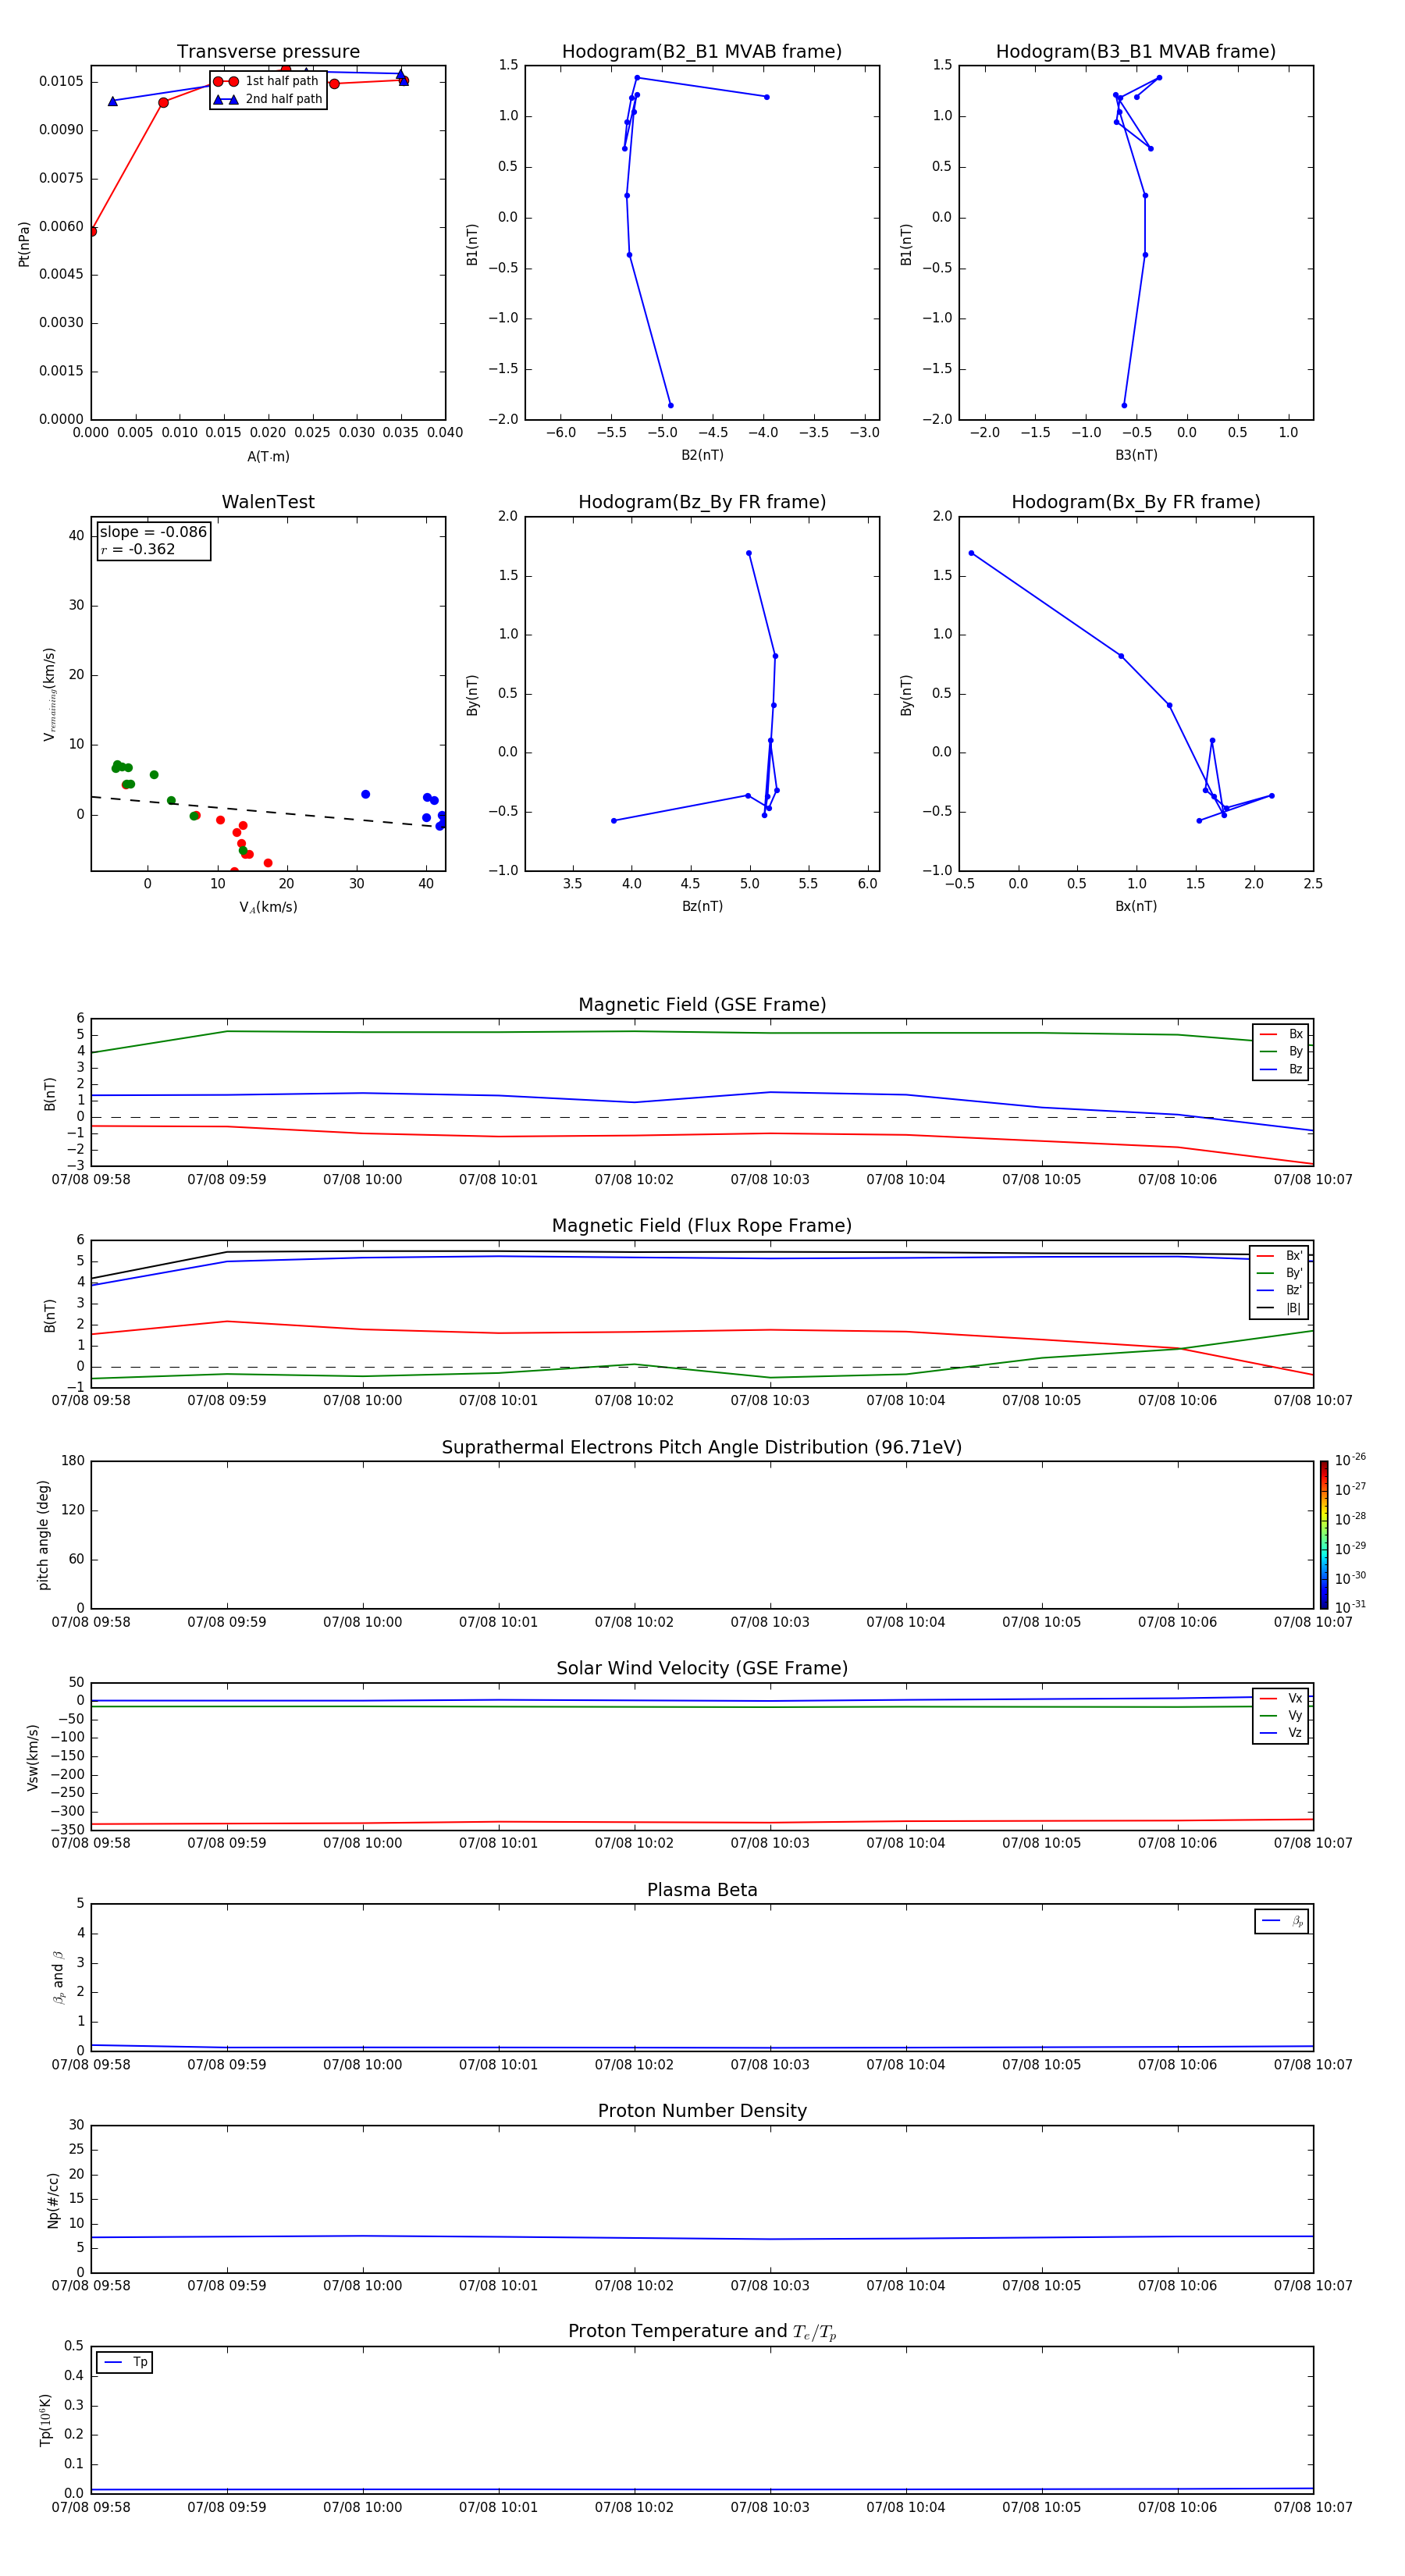Click the 'Solar Wind Velocity (GSE Frame)' title

pyautogui.click(x=702, y=1669)
